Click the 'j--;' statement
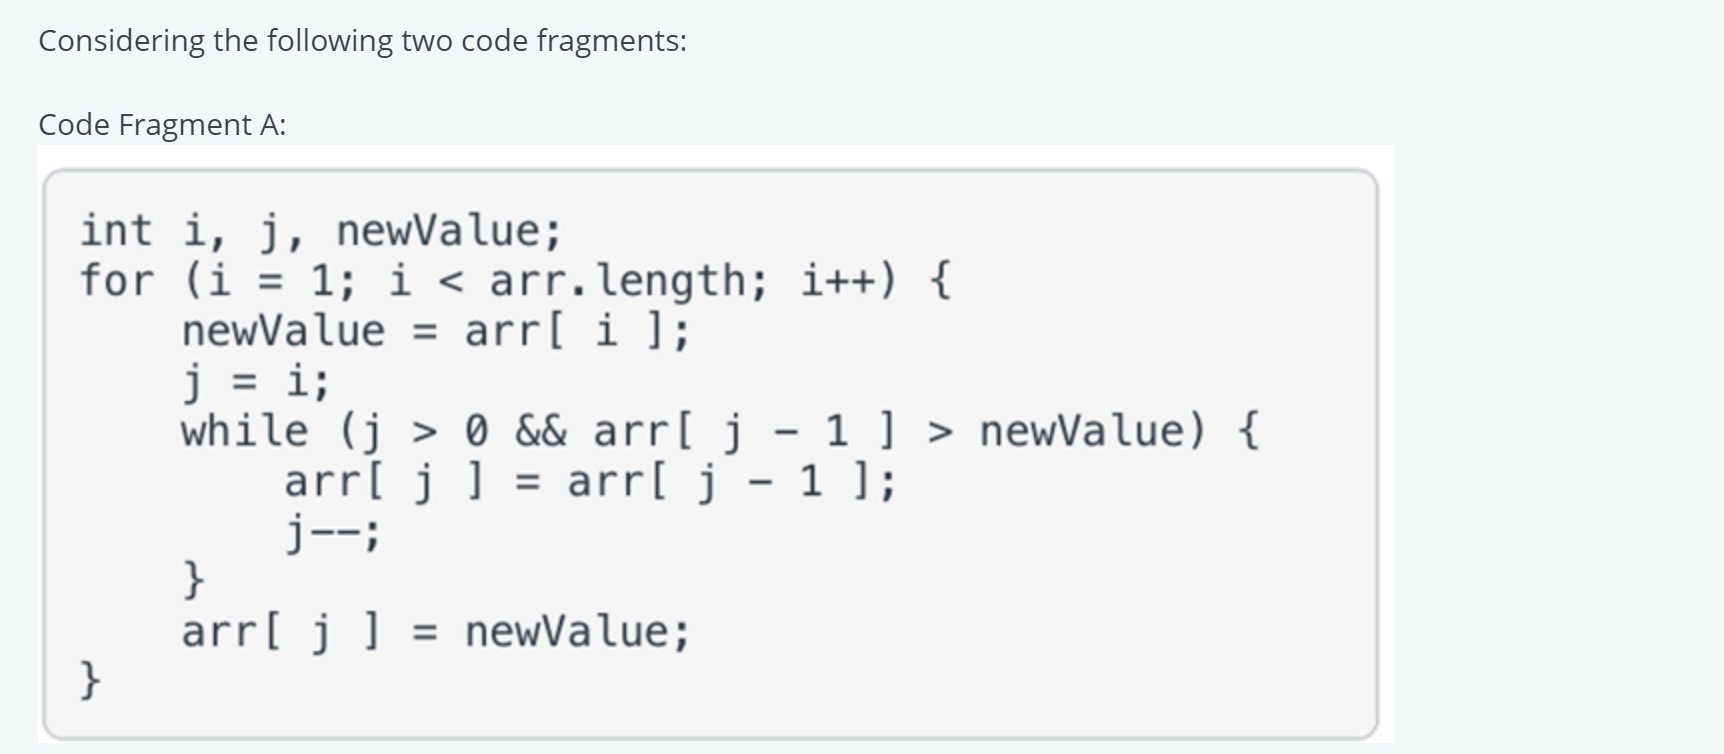The width and height of the screenshot is (1724, 754). (x=332, y=532)
